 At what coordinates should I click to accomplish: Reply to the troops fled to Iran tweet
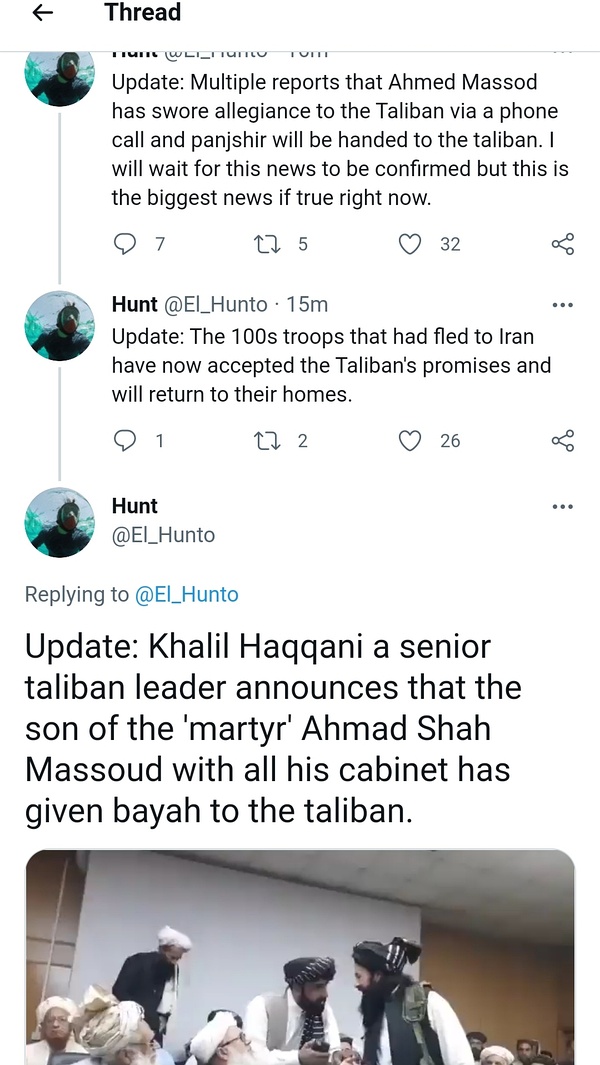click(125, 440)
